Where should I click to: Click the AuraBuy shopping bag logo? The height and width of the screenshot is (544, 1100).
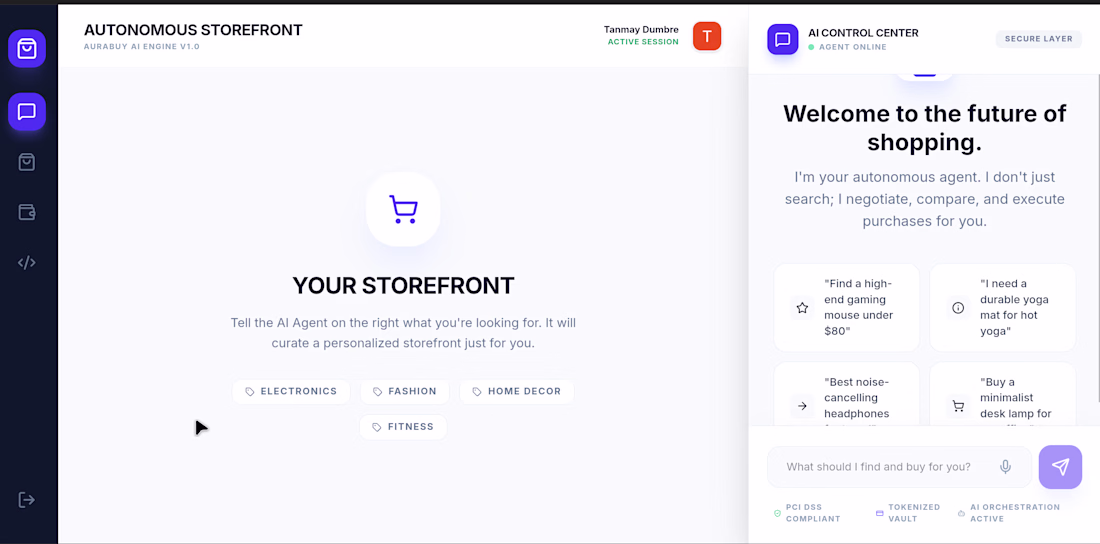(27, 48)
